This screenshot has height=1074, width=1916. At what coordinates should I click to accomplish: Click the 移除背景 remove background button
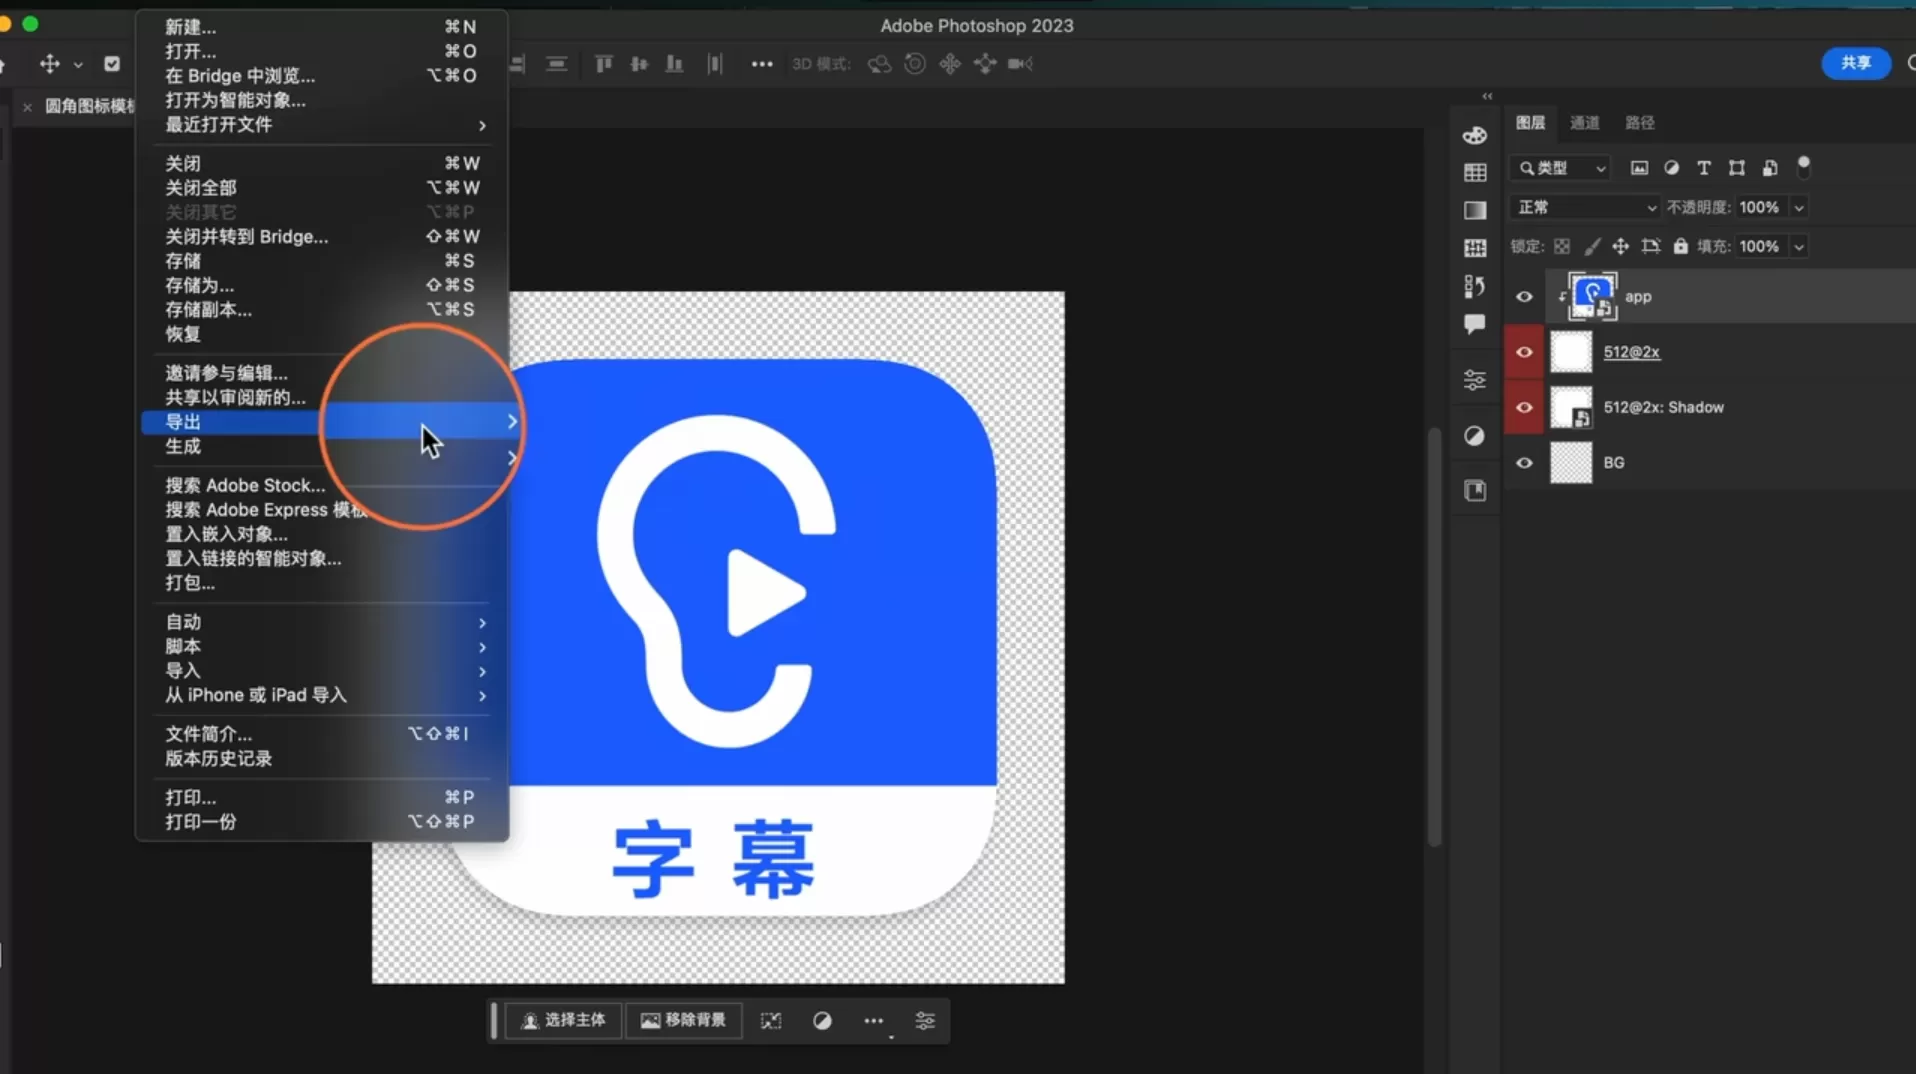pyautogui.click(x=683, y=1020)
